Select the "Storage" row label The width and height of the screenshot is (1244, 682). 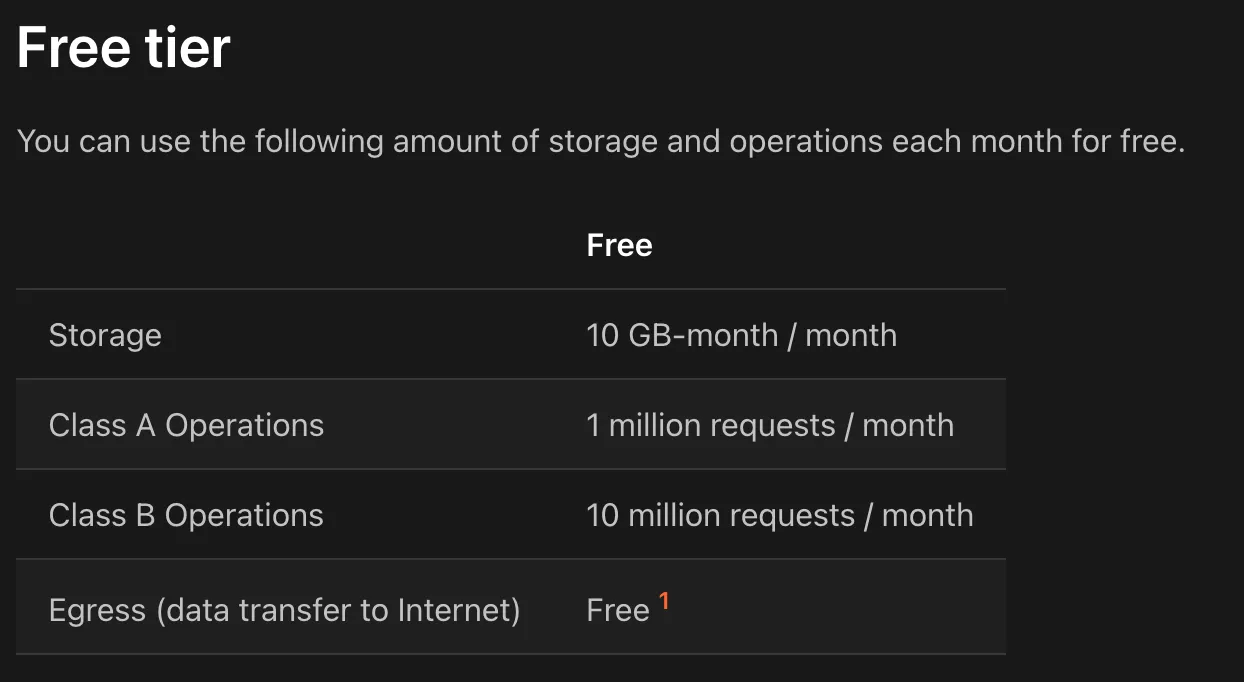105,335
